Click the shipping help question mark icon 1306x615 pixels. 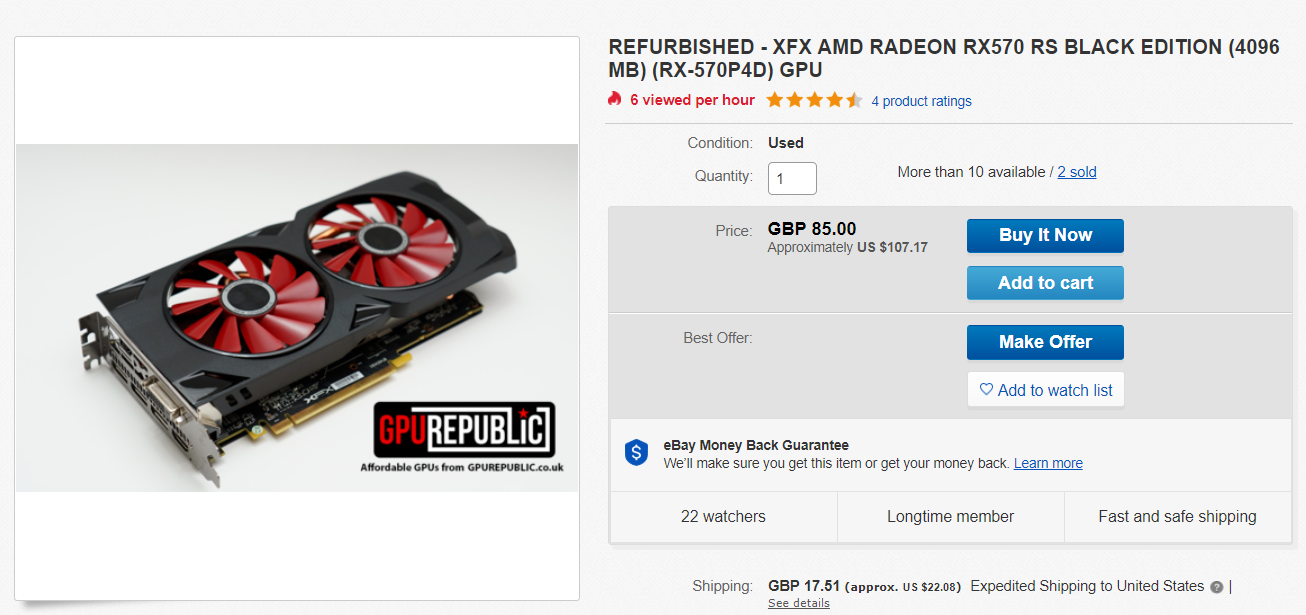click(x=1216, y=587)
